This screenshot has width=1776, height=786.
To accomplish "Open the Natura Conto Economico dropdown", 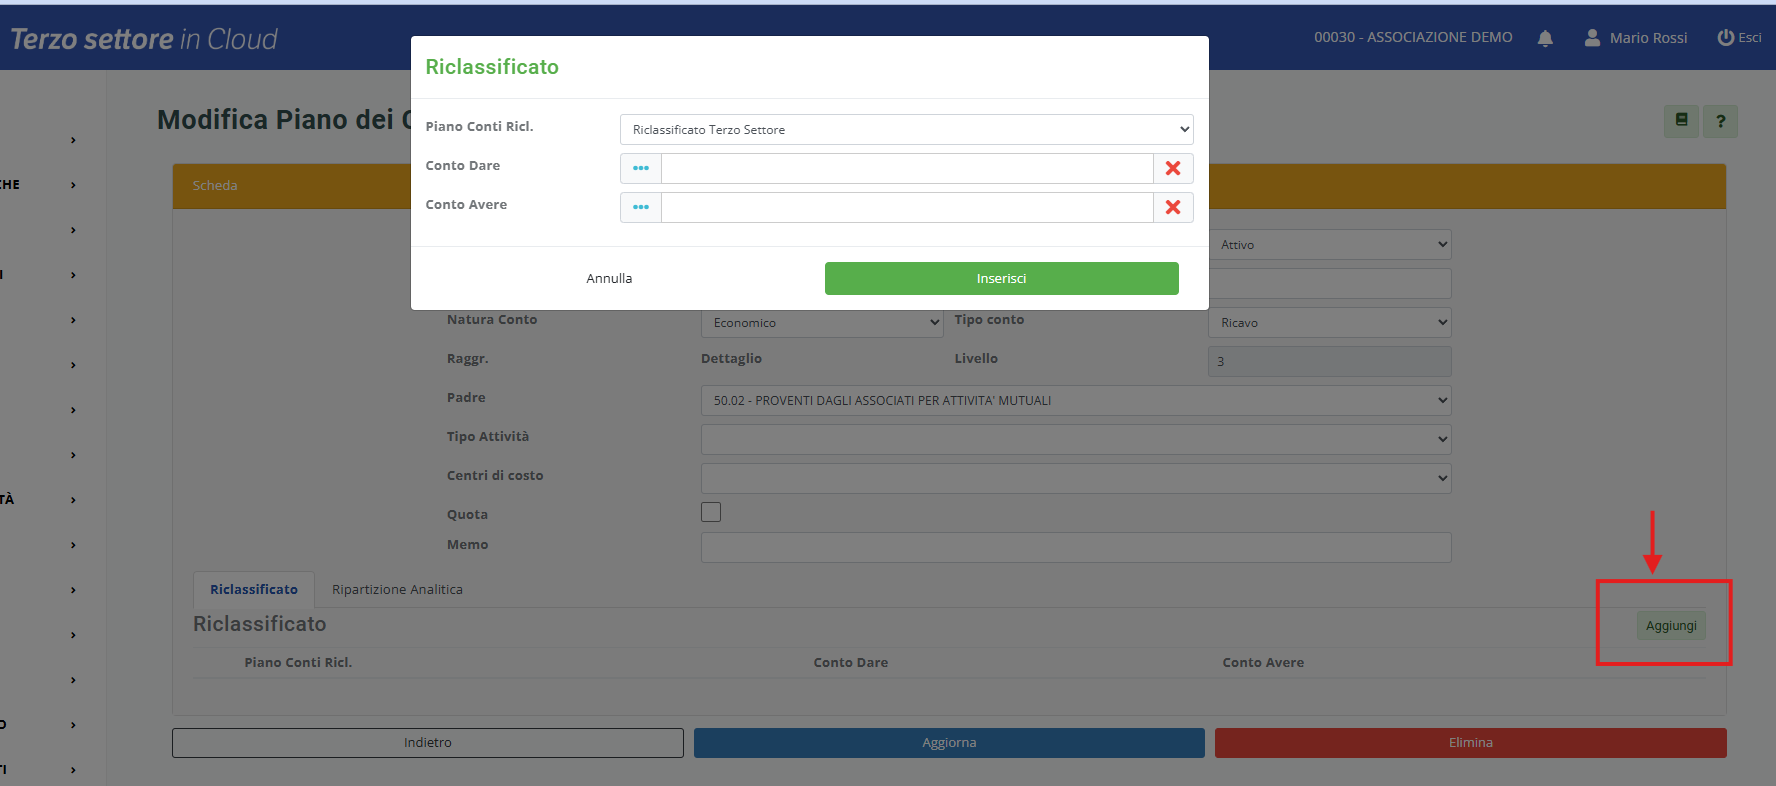I will point(822,322).
